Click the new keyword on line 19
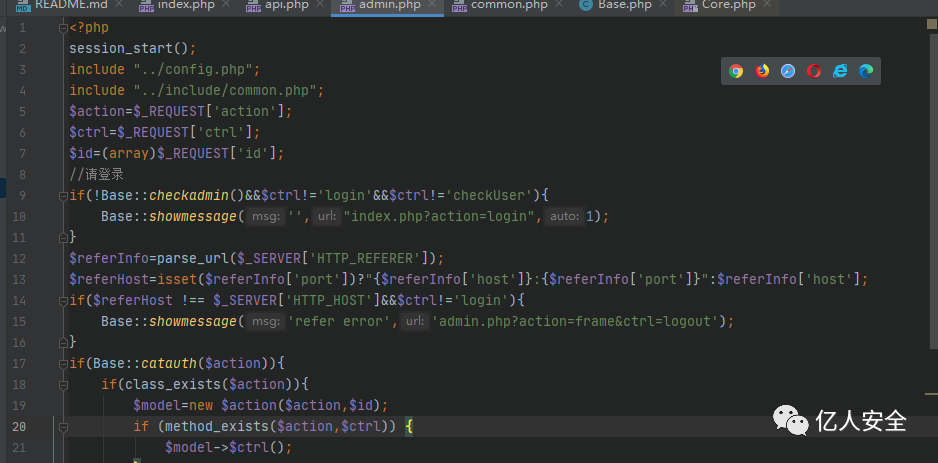Viewport: 938px width, 463px height. coord(201,406)
